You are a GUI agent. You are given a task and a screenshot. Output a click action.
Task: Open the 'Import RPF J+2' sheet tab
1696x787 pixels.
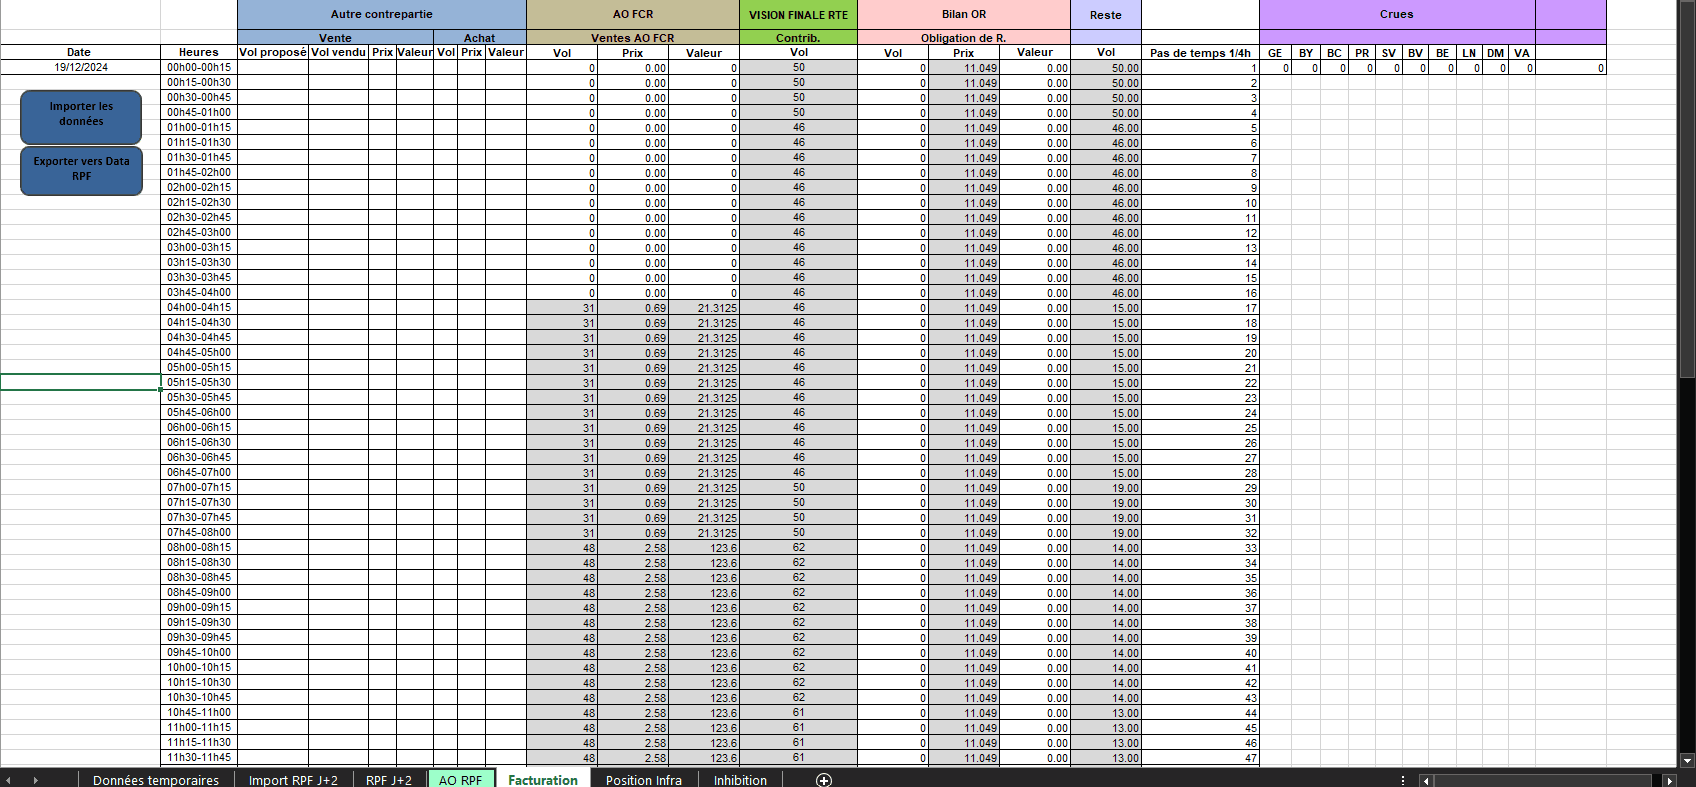click(293, 780)
